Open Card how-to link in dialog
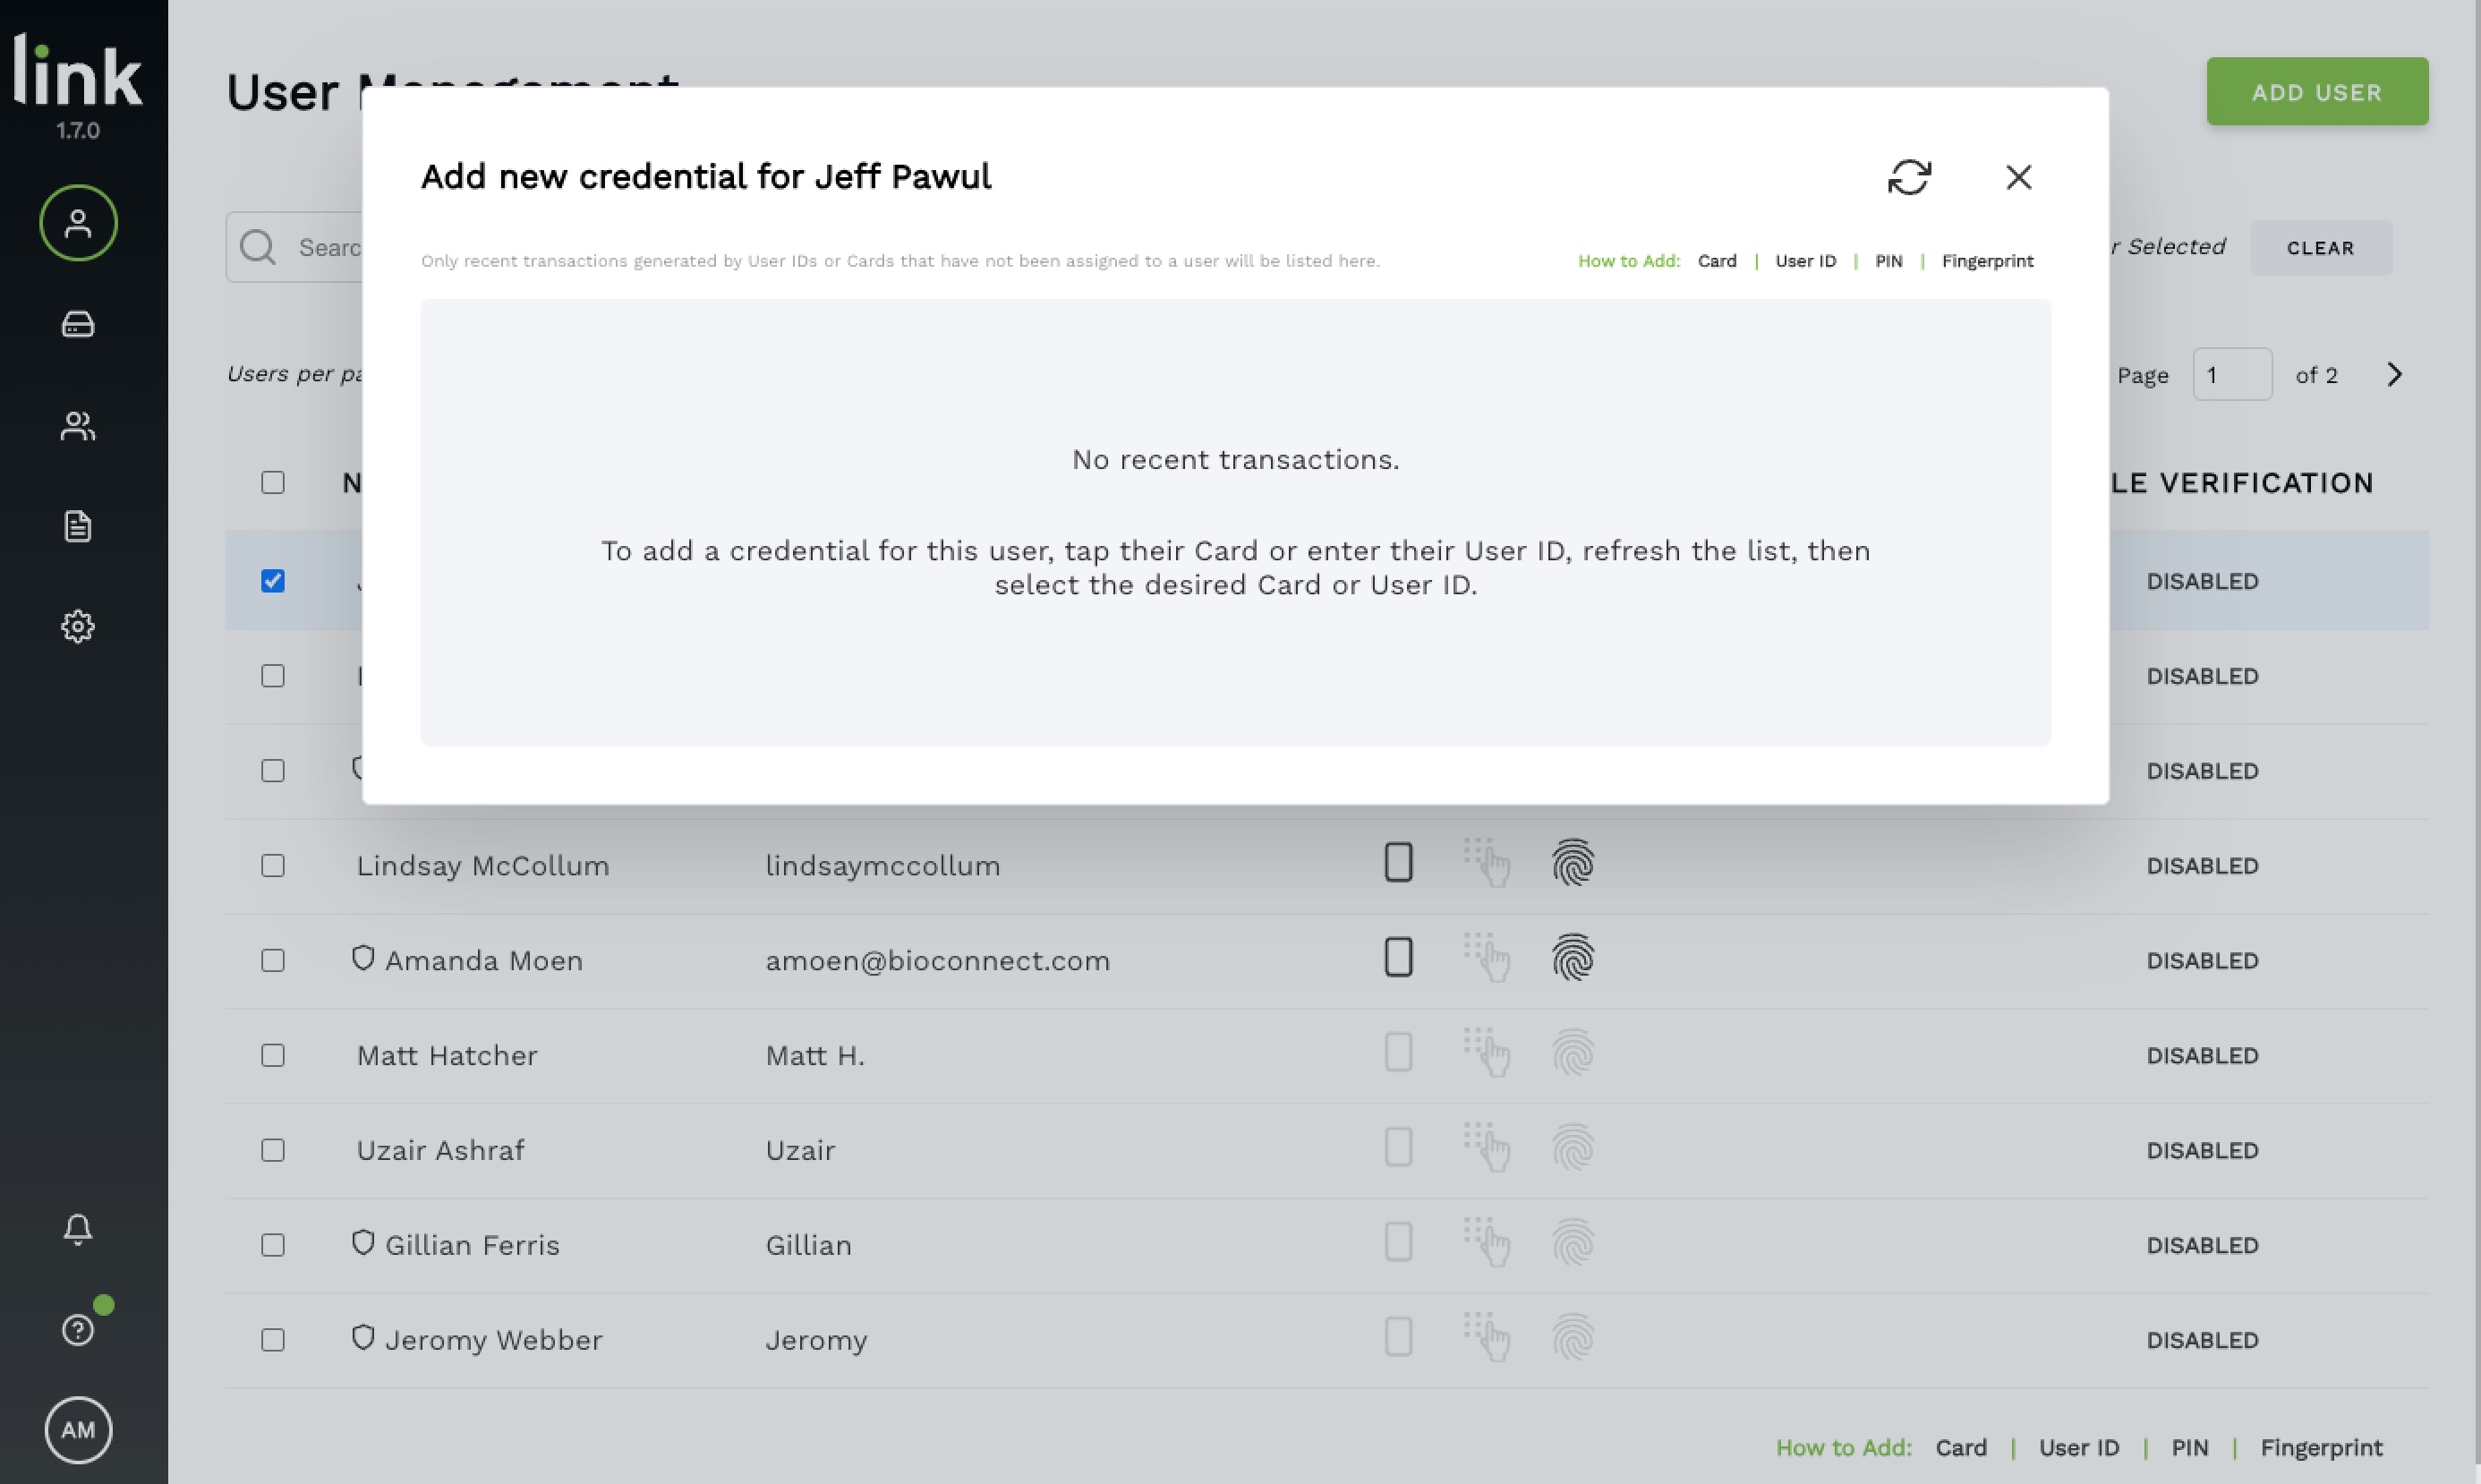Screen dimensions: 2481x1484 1717,261
